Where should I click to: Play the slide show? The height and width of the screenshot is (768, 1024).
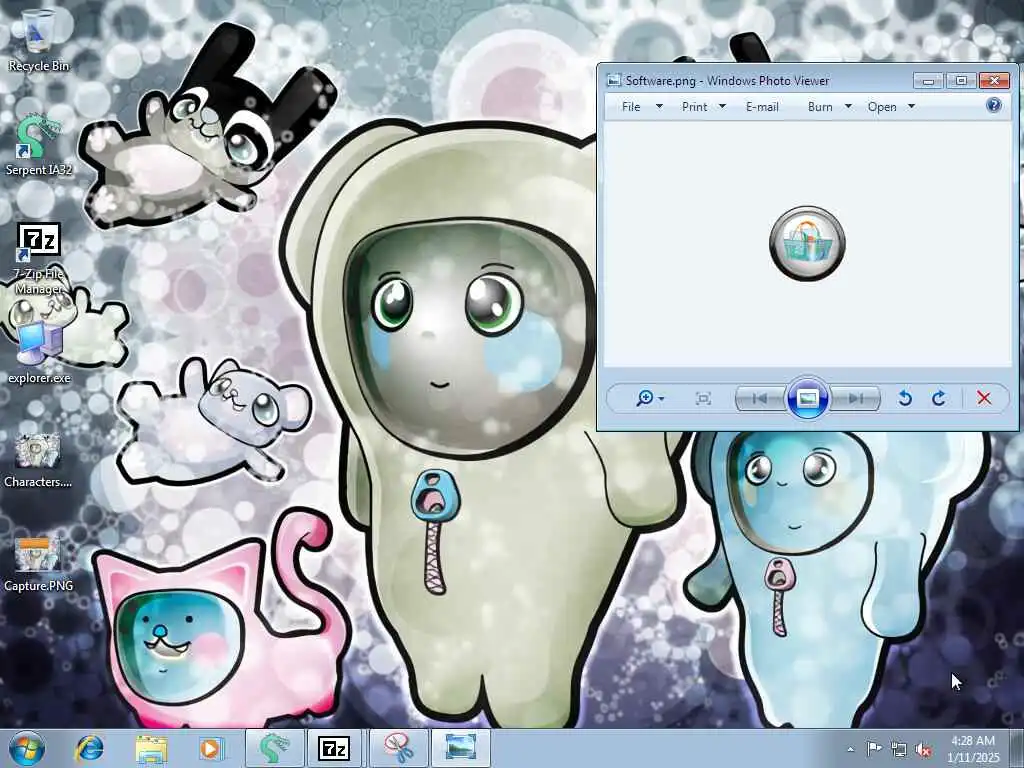click(808, 398)
